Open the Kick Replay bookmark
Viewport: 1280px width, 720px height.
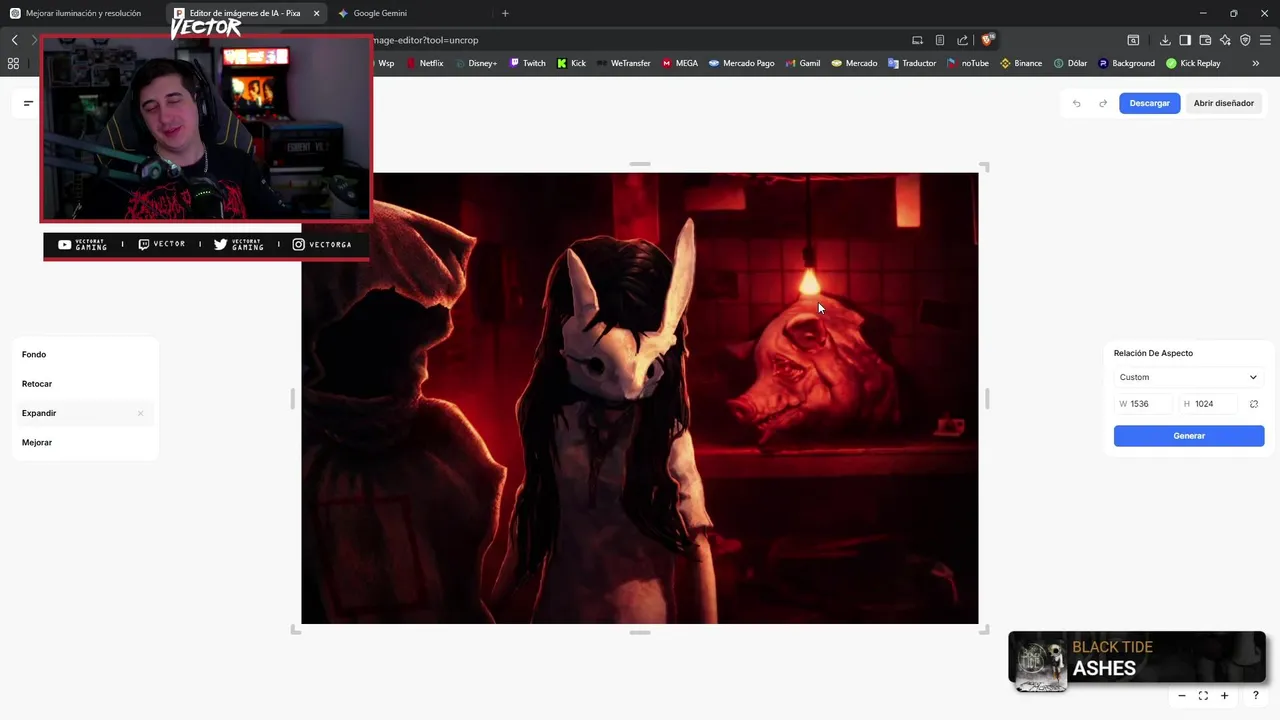tap(1193, 63)
